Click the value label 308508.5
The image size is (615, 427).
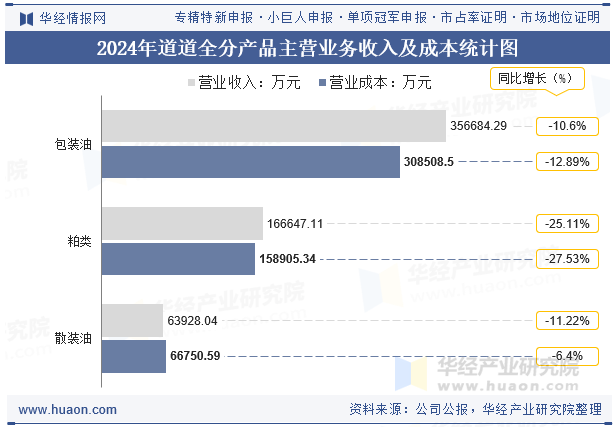tap(429, 162)
